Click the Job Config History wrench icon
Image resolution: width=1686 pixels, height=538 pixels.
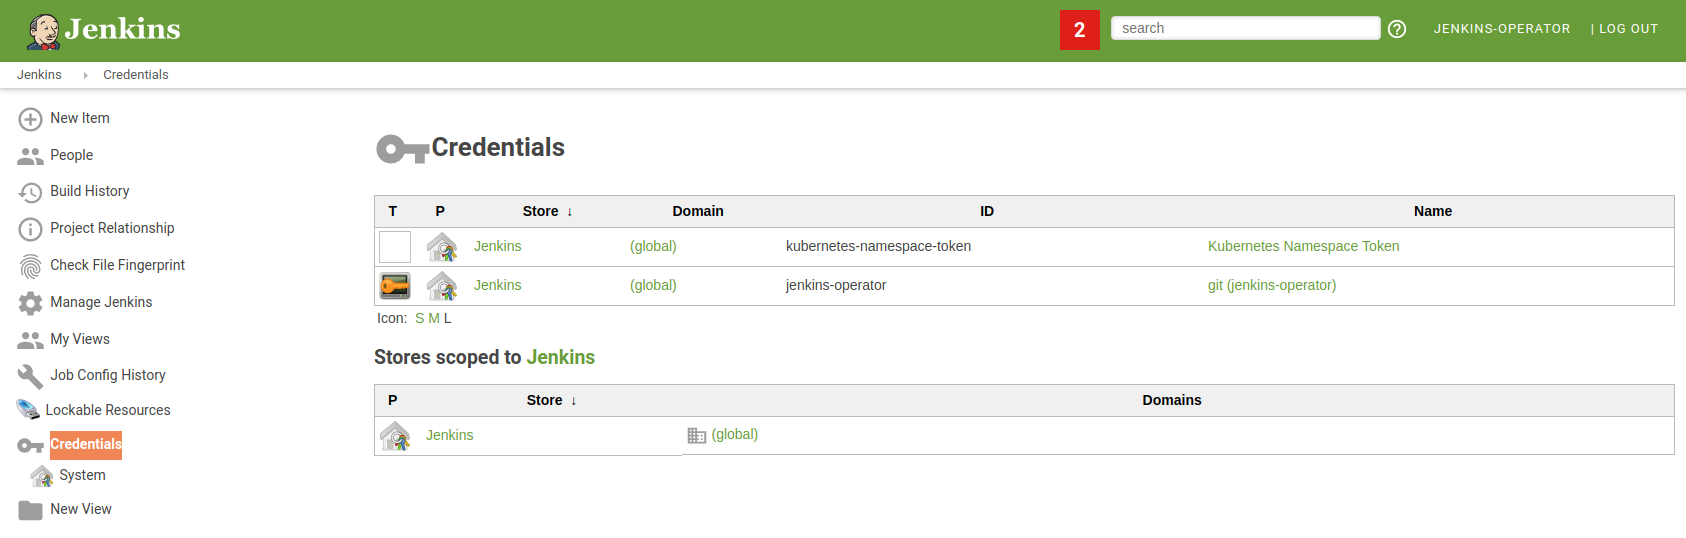coord(30,376)
